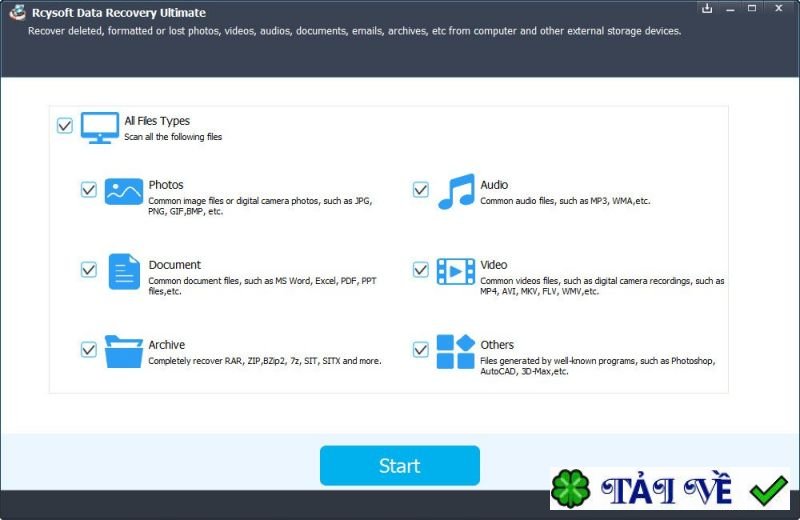Click 'Files generated by well-known programs' text
The width and height of the screenshot is (800, 520).
(597, 366)
